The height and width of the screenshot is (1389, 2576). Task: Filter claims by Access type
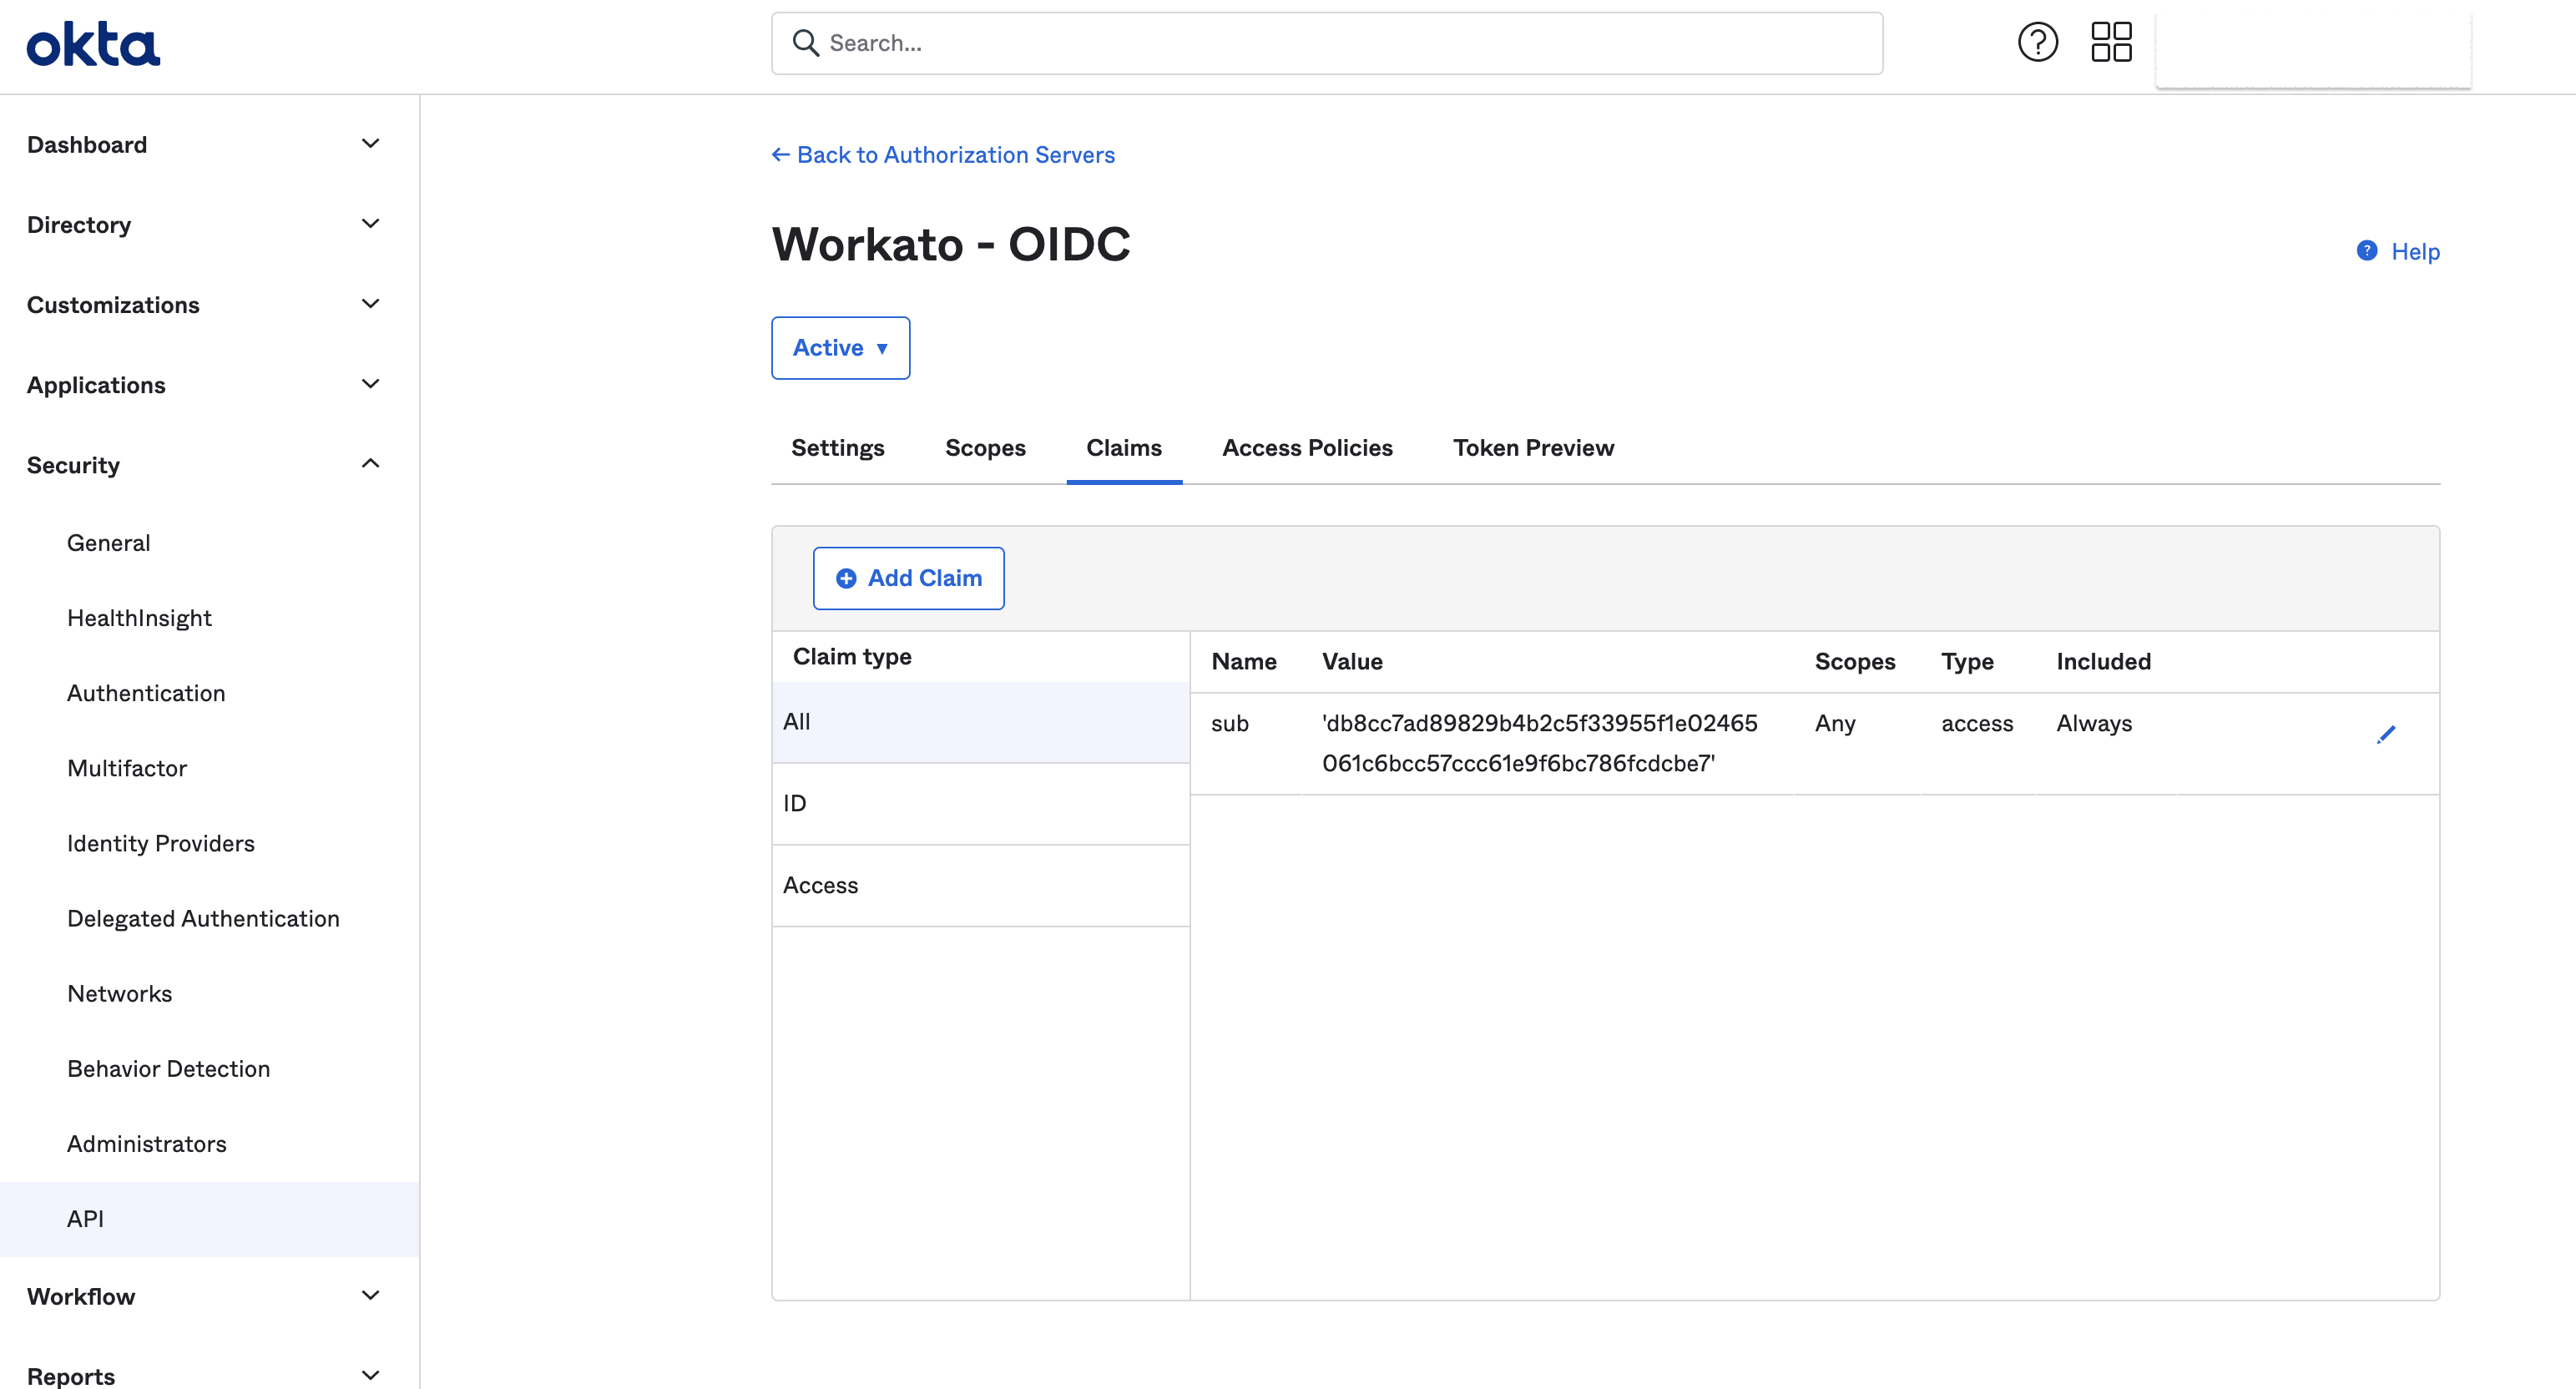pyautogui.click(x=980, y=886)
